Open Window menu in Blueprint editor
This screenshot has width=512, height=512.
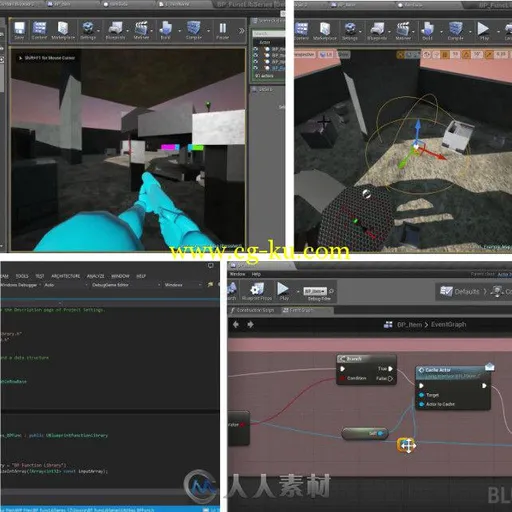(237, 274)
